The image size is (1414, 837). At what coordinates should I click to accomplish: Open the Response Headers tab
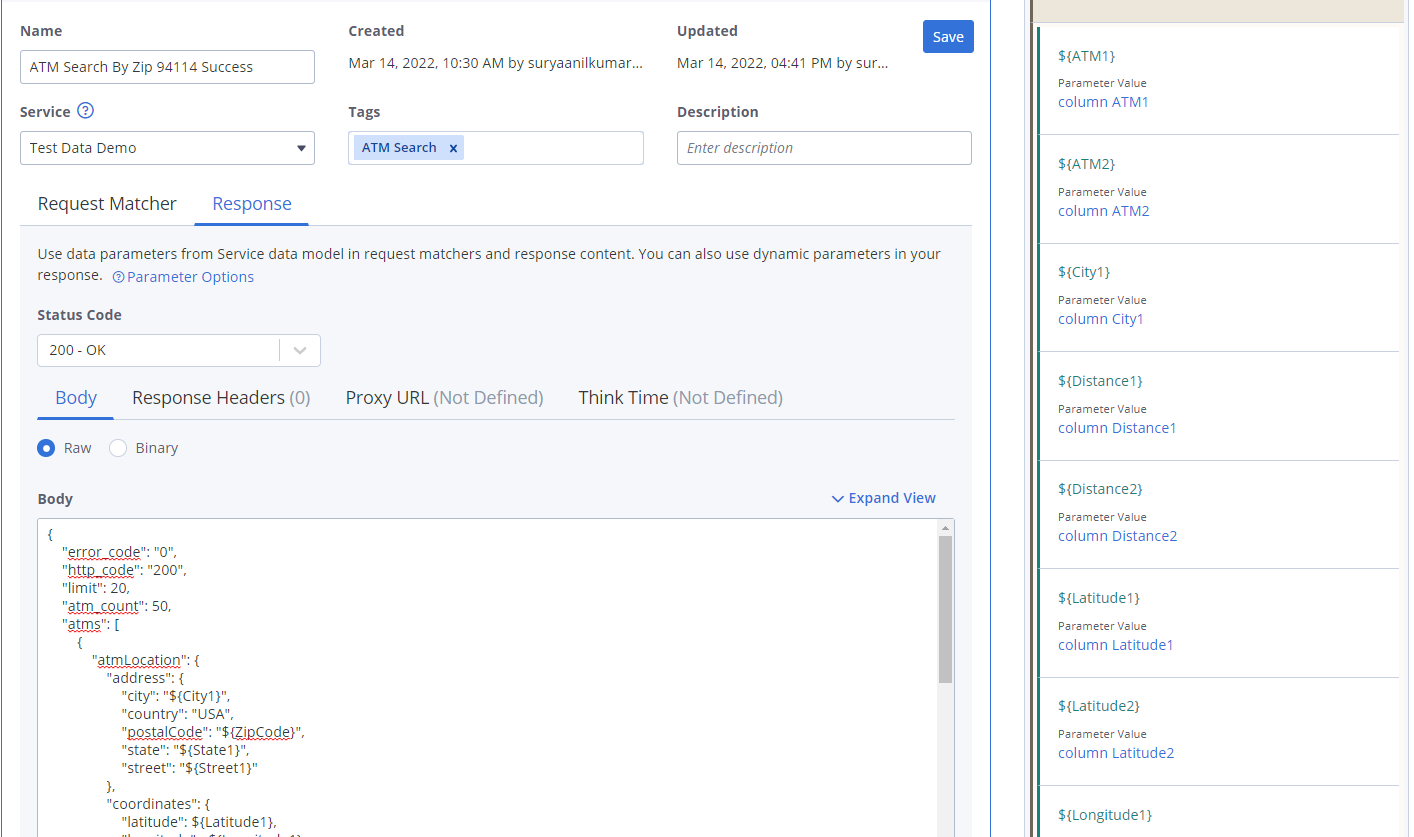coord(221,398)
